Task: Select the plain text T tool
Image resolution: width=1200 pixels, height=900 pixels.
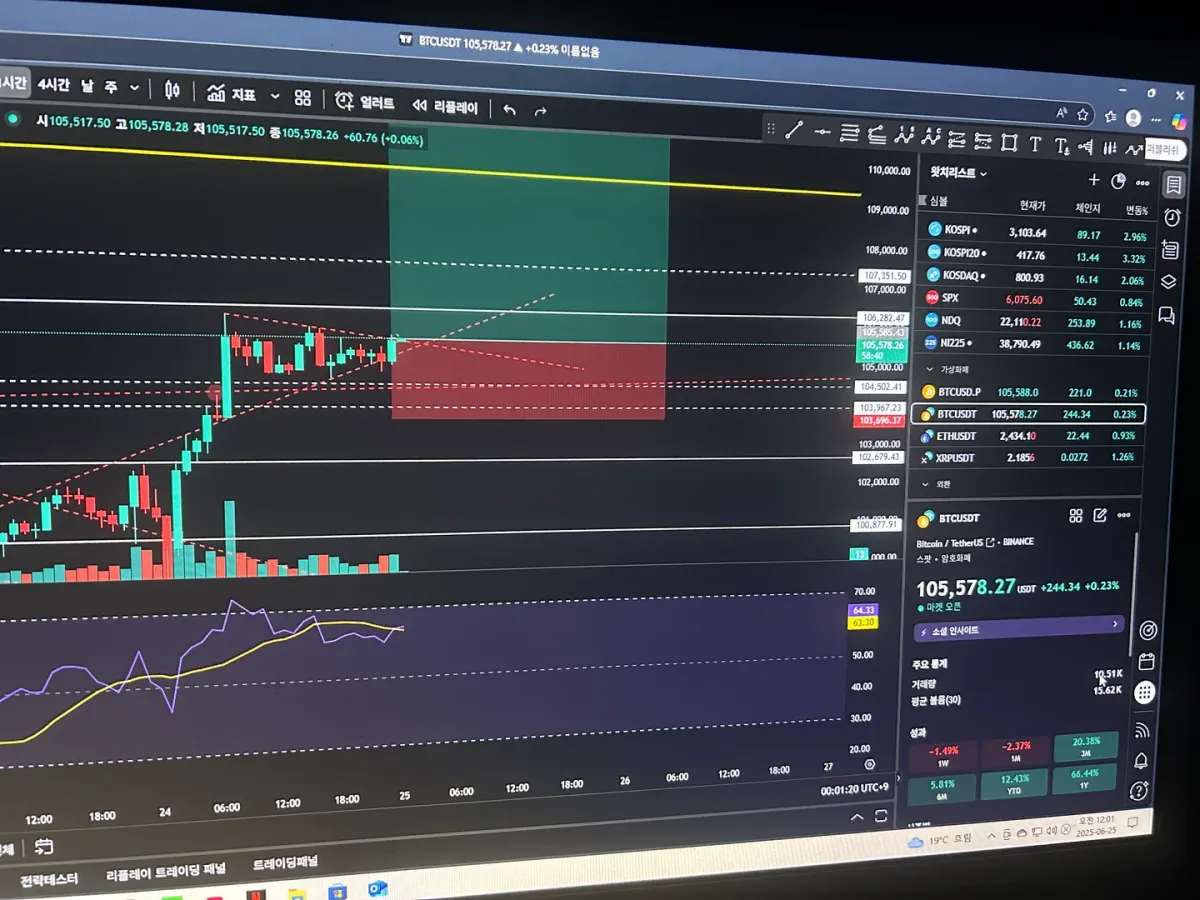Action: [1035, 144]
